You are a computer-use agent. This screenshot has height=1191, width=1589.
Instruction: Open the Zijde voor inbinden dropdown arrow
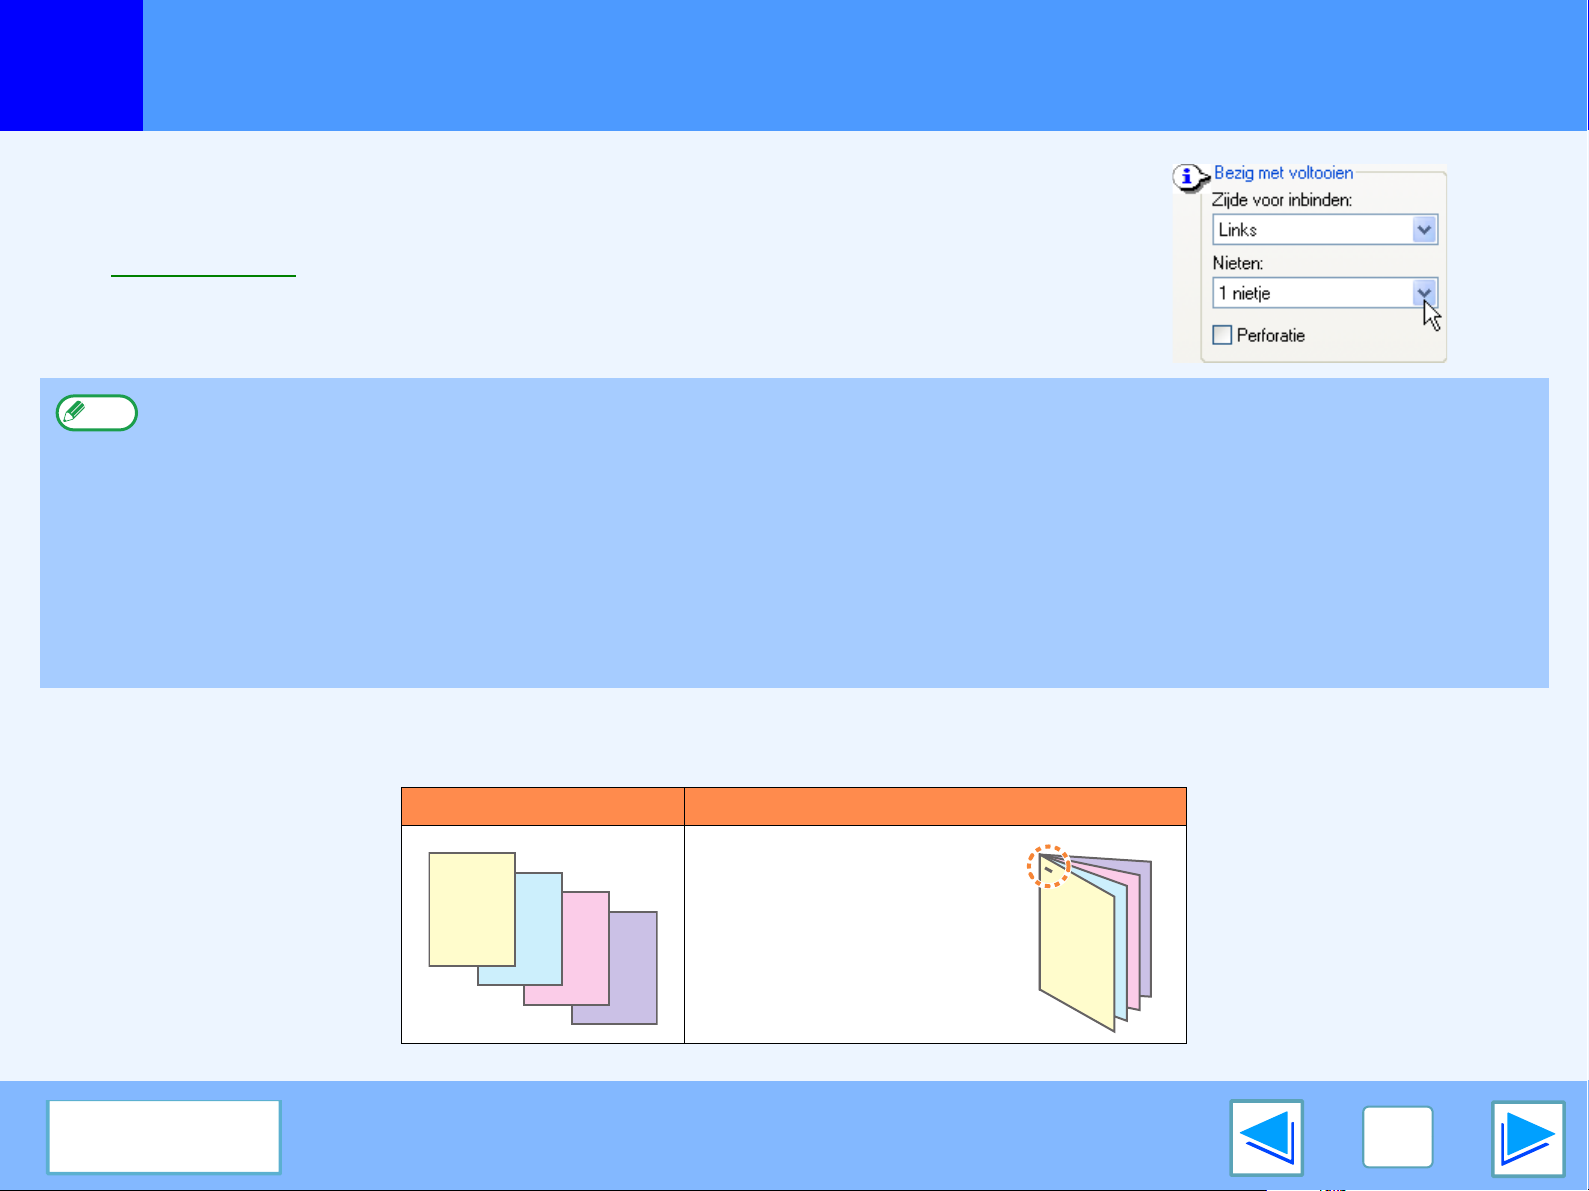[1424, 230]
